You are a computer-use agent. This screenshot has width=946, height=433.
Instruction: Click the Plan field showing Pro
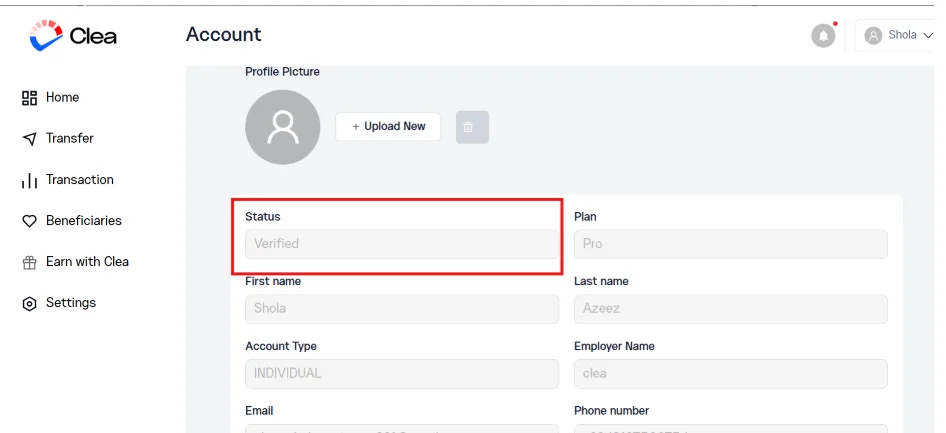point(731,244)
